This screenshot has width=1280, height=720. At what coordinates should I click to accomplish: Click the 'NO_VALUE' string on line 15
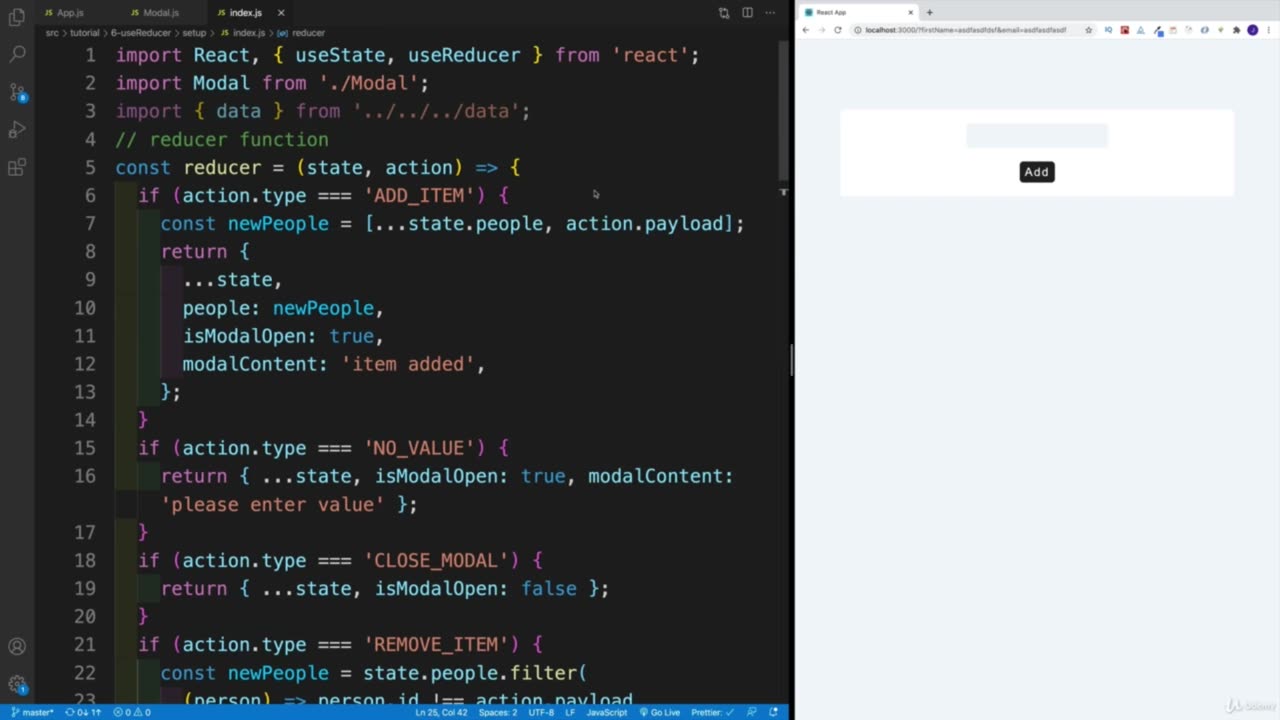click(420, 448)
